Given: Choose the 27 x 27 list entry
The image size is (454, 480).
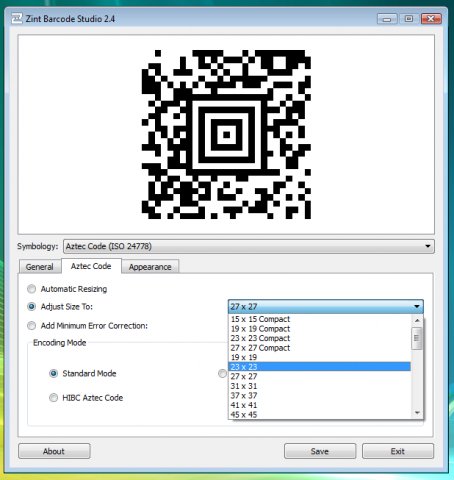Looking at the screenshot, I should coord(320,376).
